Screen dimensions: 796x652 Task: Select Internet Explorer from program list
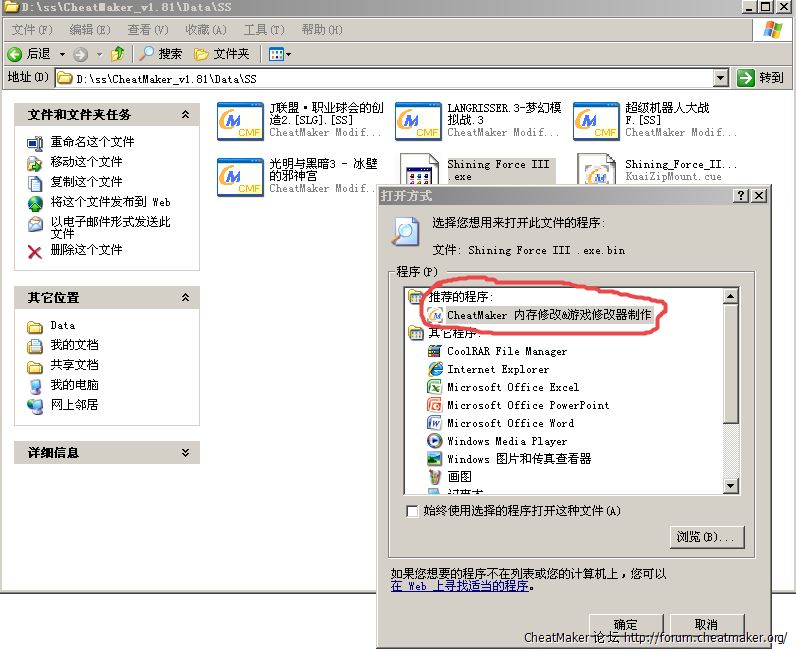point(497,369)
